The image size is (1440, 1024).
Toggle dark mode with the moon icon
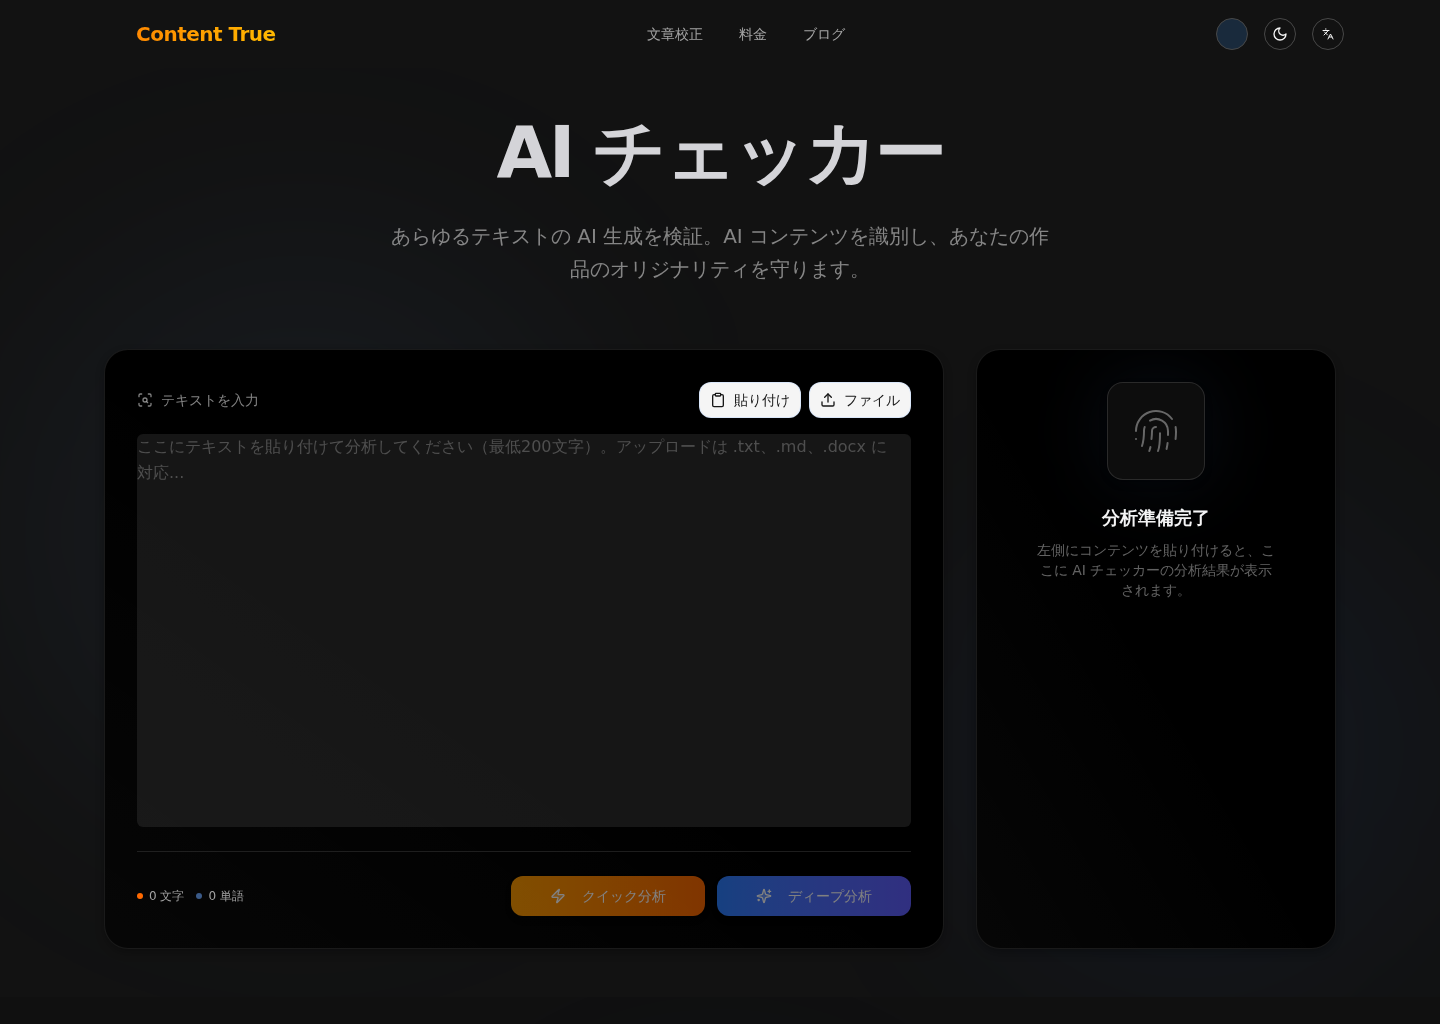1280,34
